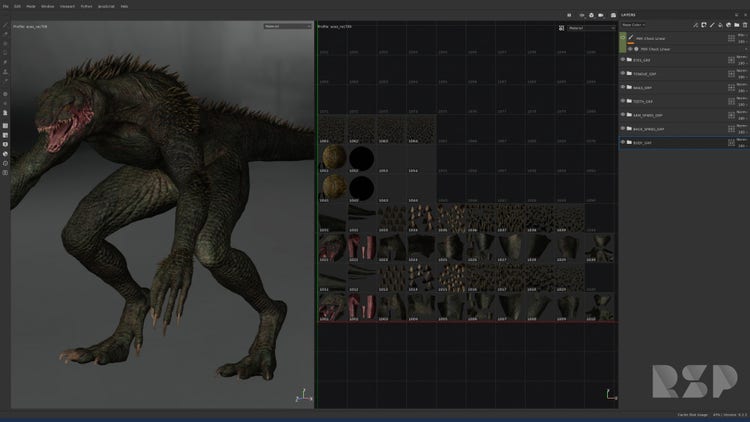
Task: Select the Paint brush tool in left toolbar
Action: tap(5, 26)
